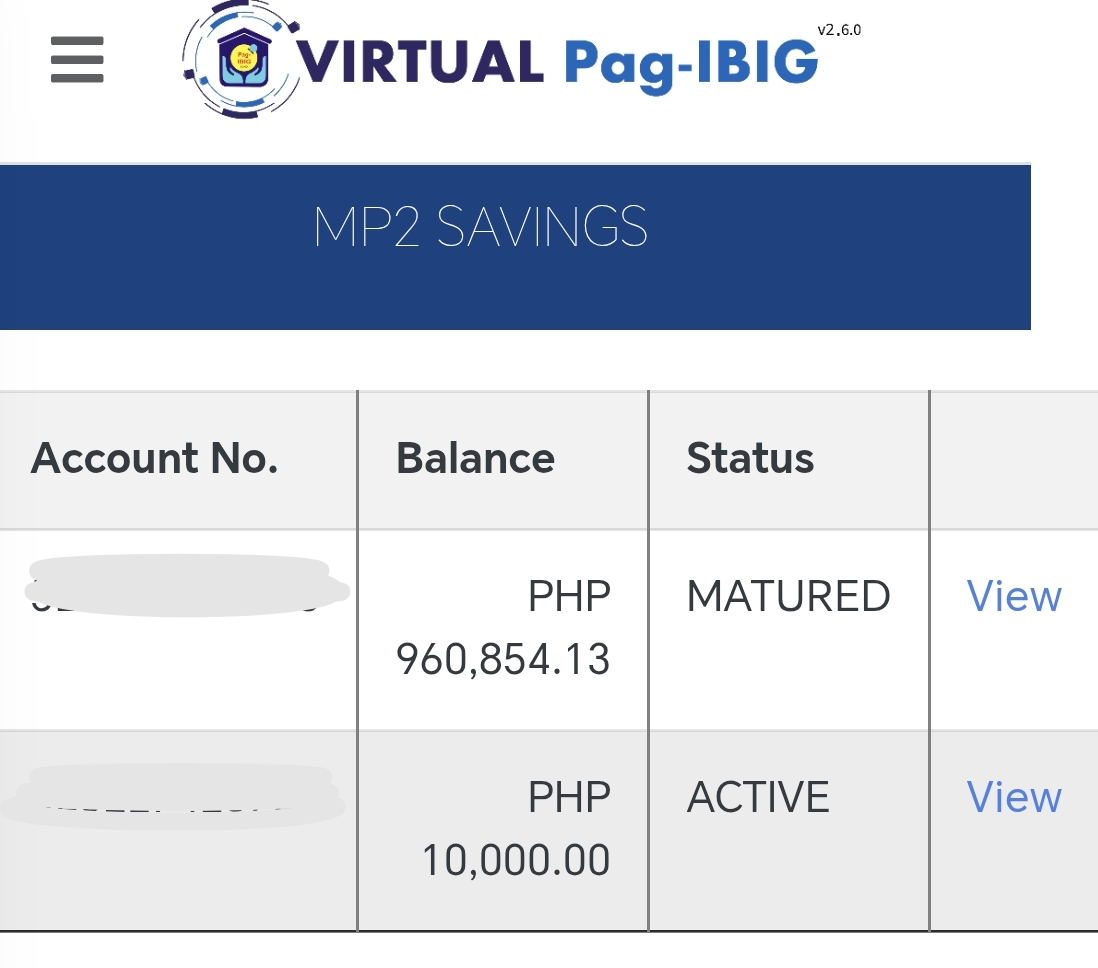Screen dimensions: 1098x968
Task: Select the Balance column header
Action: pyautogui.click(x=475, y=458)
